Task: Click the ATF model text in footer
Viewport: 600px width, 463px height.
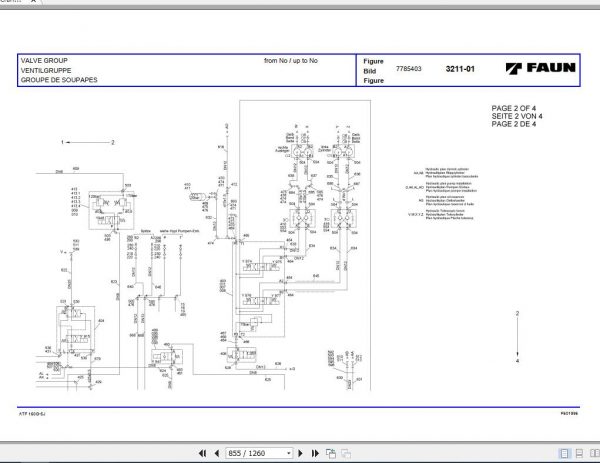Action: pyautogui.click(x=32, y=414)
